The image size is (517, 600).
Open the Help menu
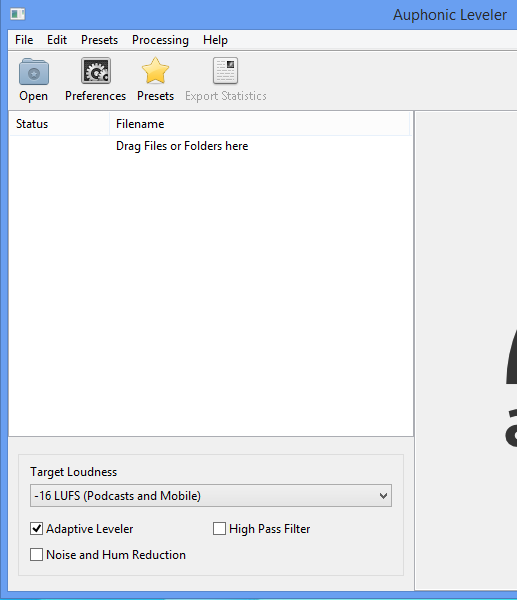point(215,40)
